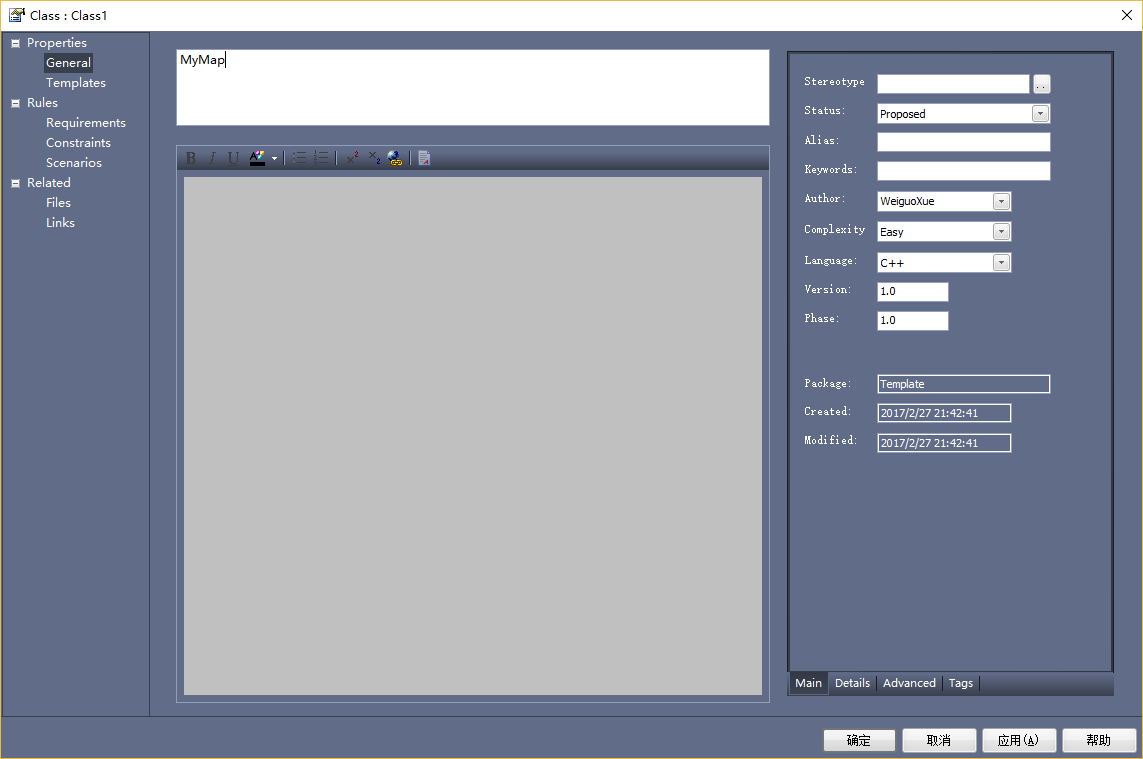Screen dimensions: 1143x759
Task: Switch to the Advanced tab
Action: click(909, 683)
